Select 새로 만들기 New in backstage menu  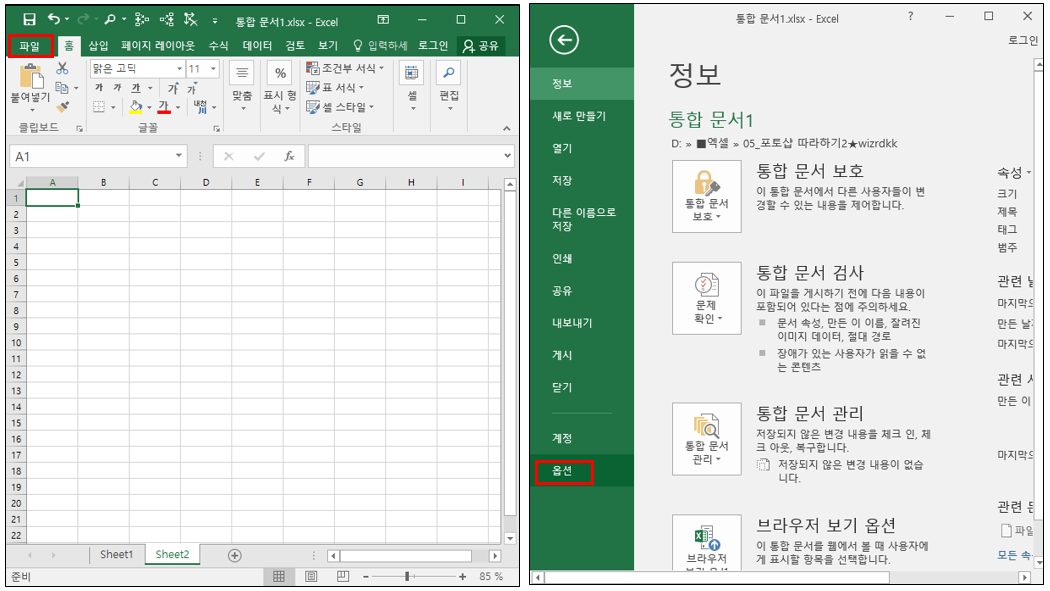coord(581,116)
